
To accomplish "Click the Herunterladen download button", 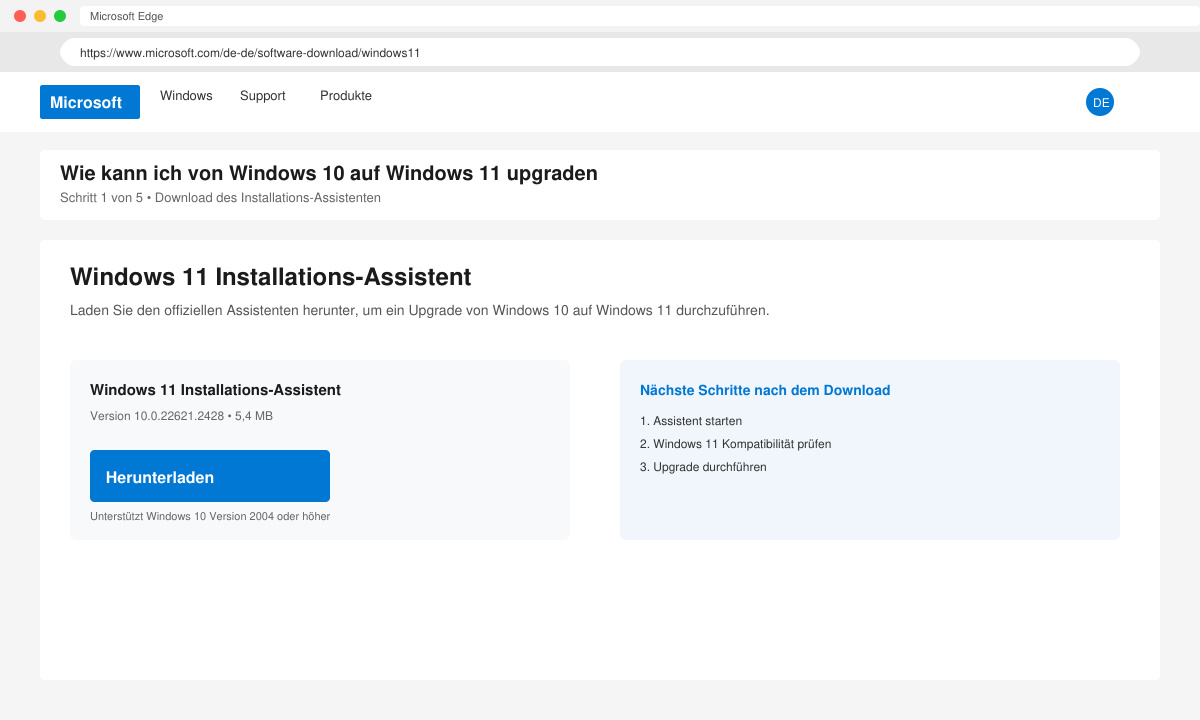I will (210, 476).
